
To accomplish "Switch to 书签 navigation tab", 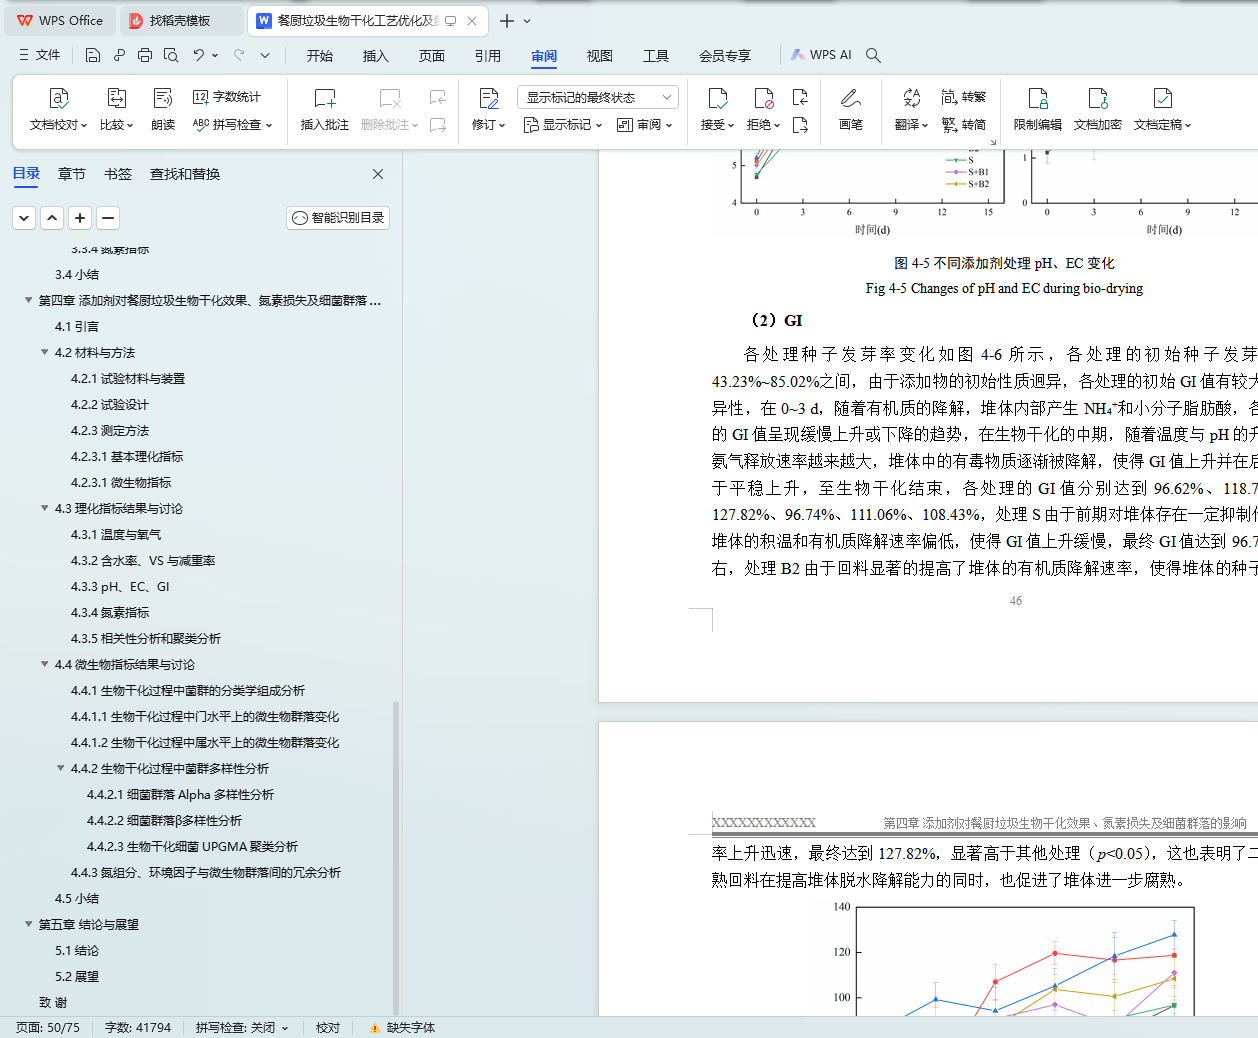I will coord(118,174).
